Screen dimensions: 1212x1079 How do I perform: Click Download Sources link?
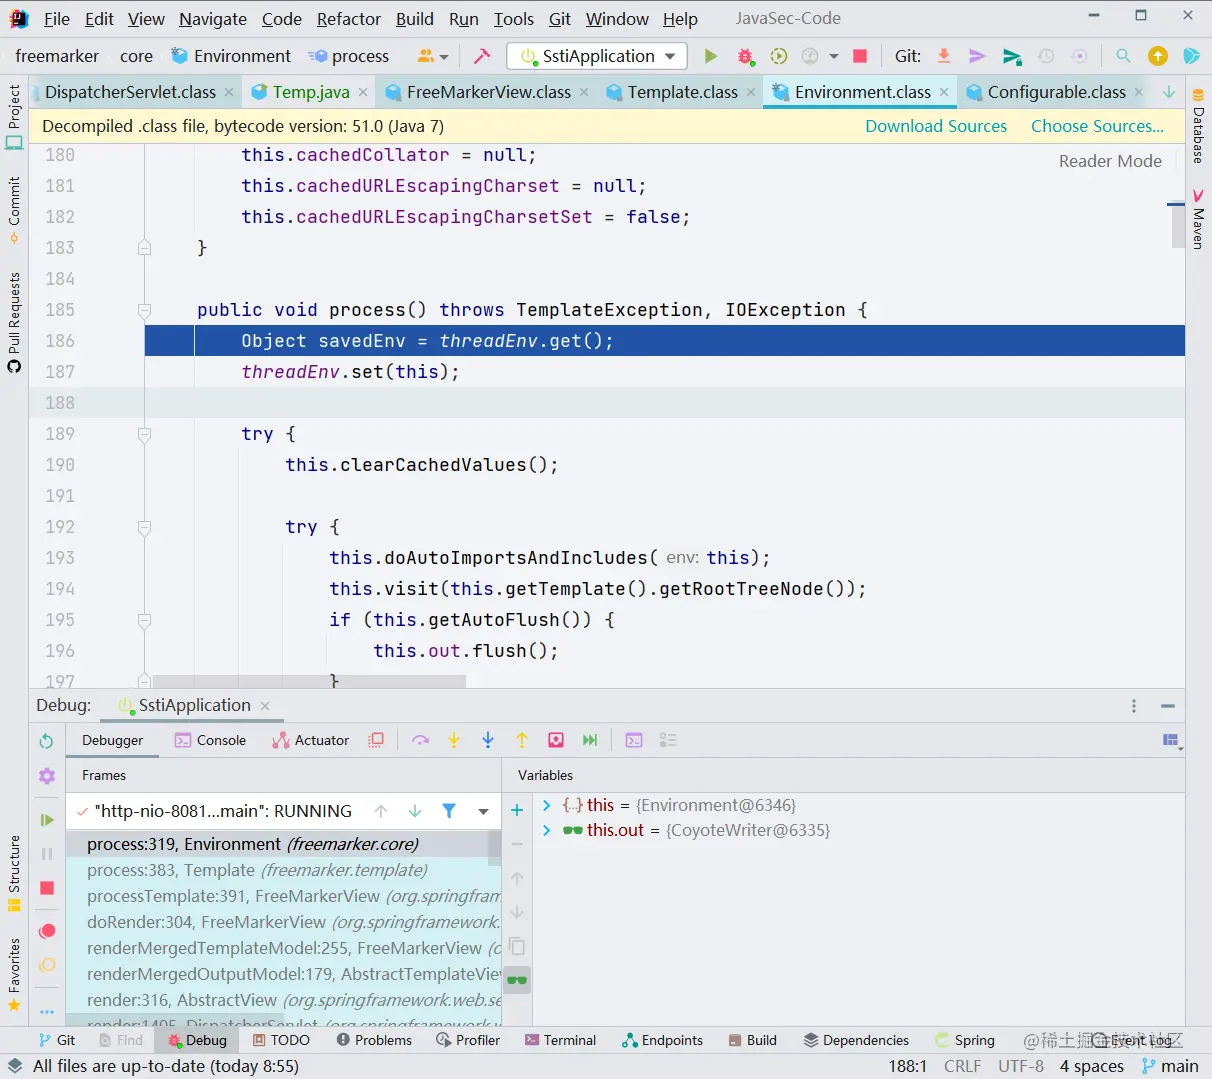(936, 126)
